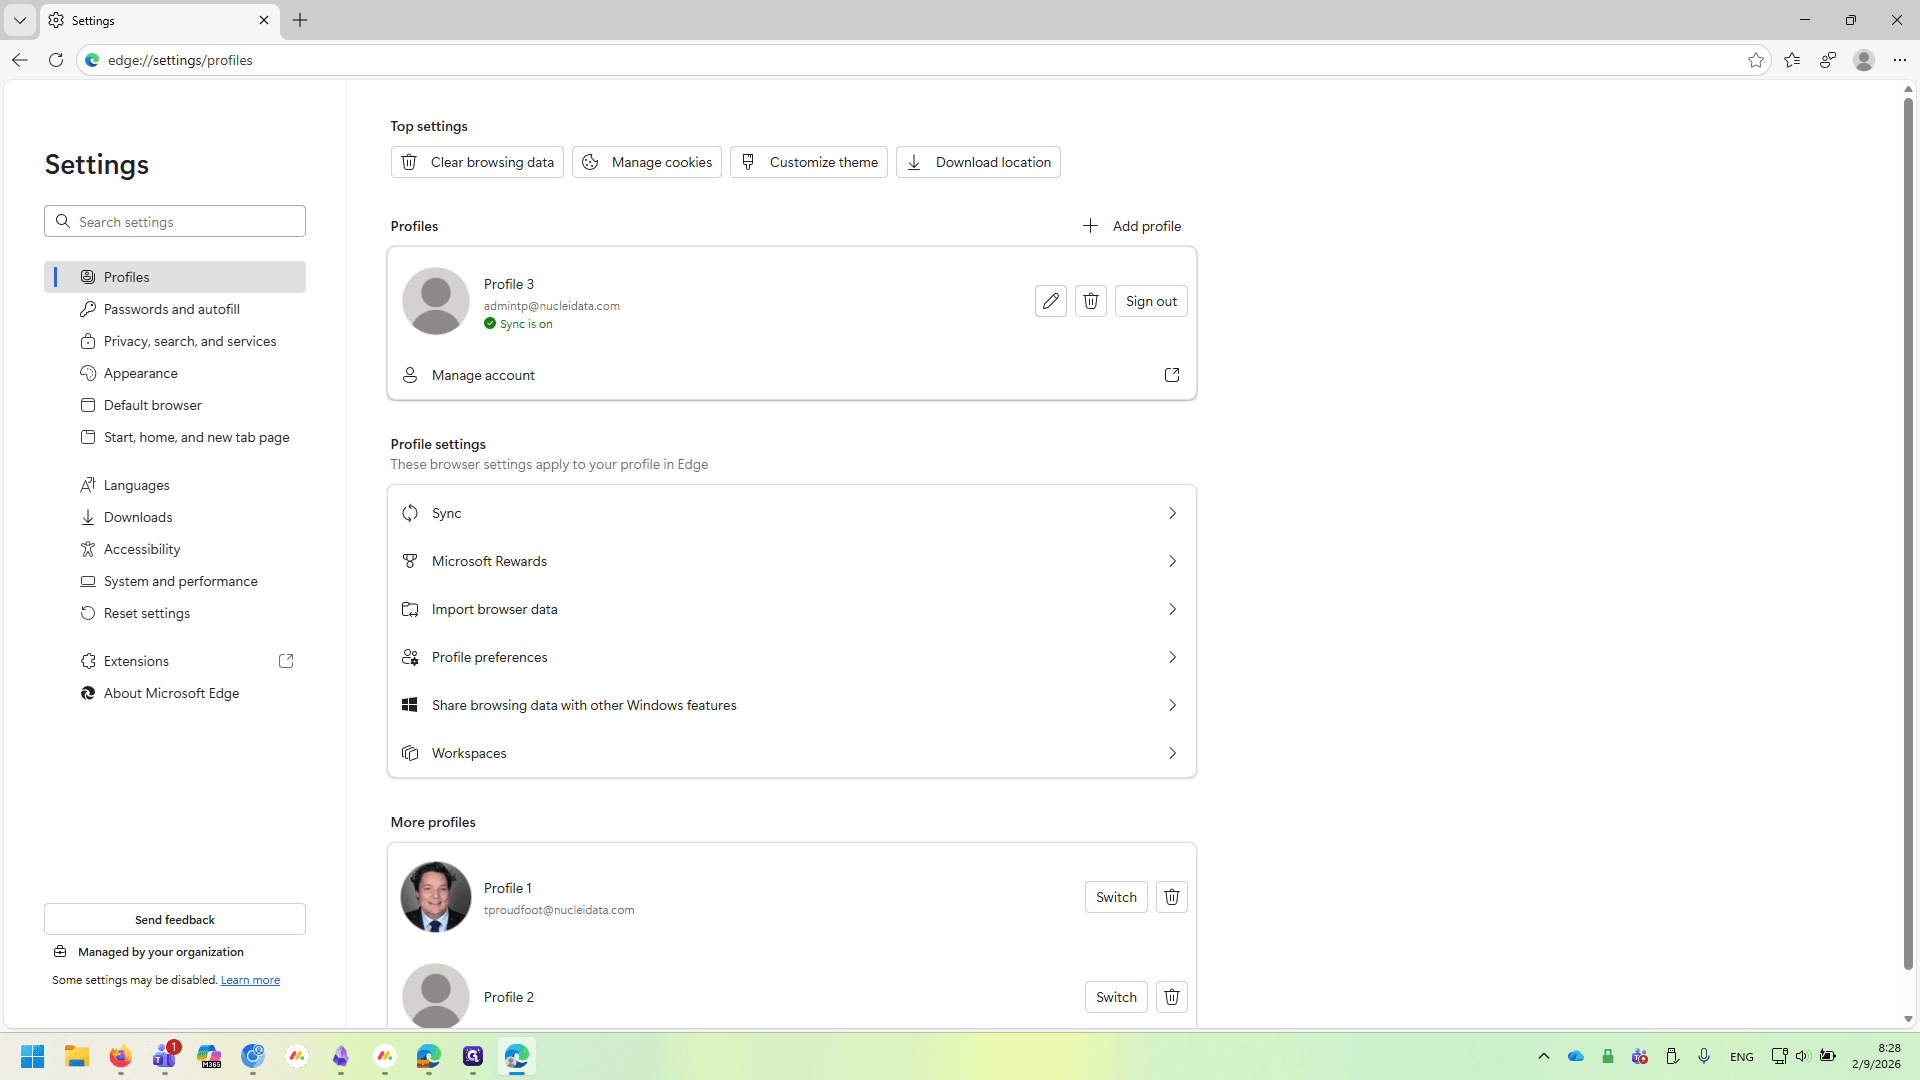Image resolution: width=1920 pixels, height=1080 pixels.
Task: Show hidden system tray icons
Action: (1544, 1056)
